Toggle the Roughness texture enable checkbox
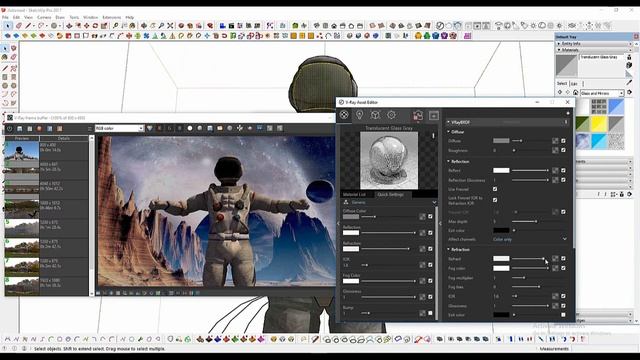The image size is (640, 360). [x=563, y=150]
